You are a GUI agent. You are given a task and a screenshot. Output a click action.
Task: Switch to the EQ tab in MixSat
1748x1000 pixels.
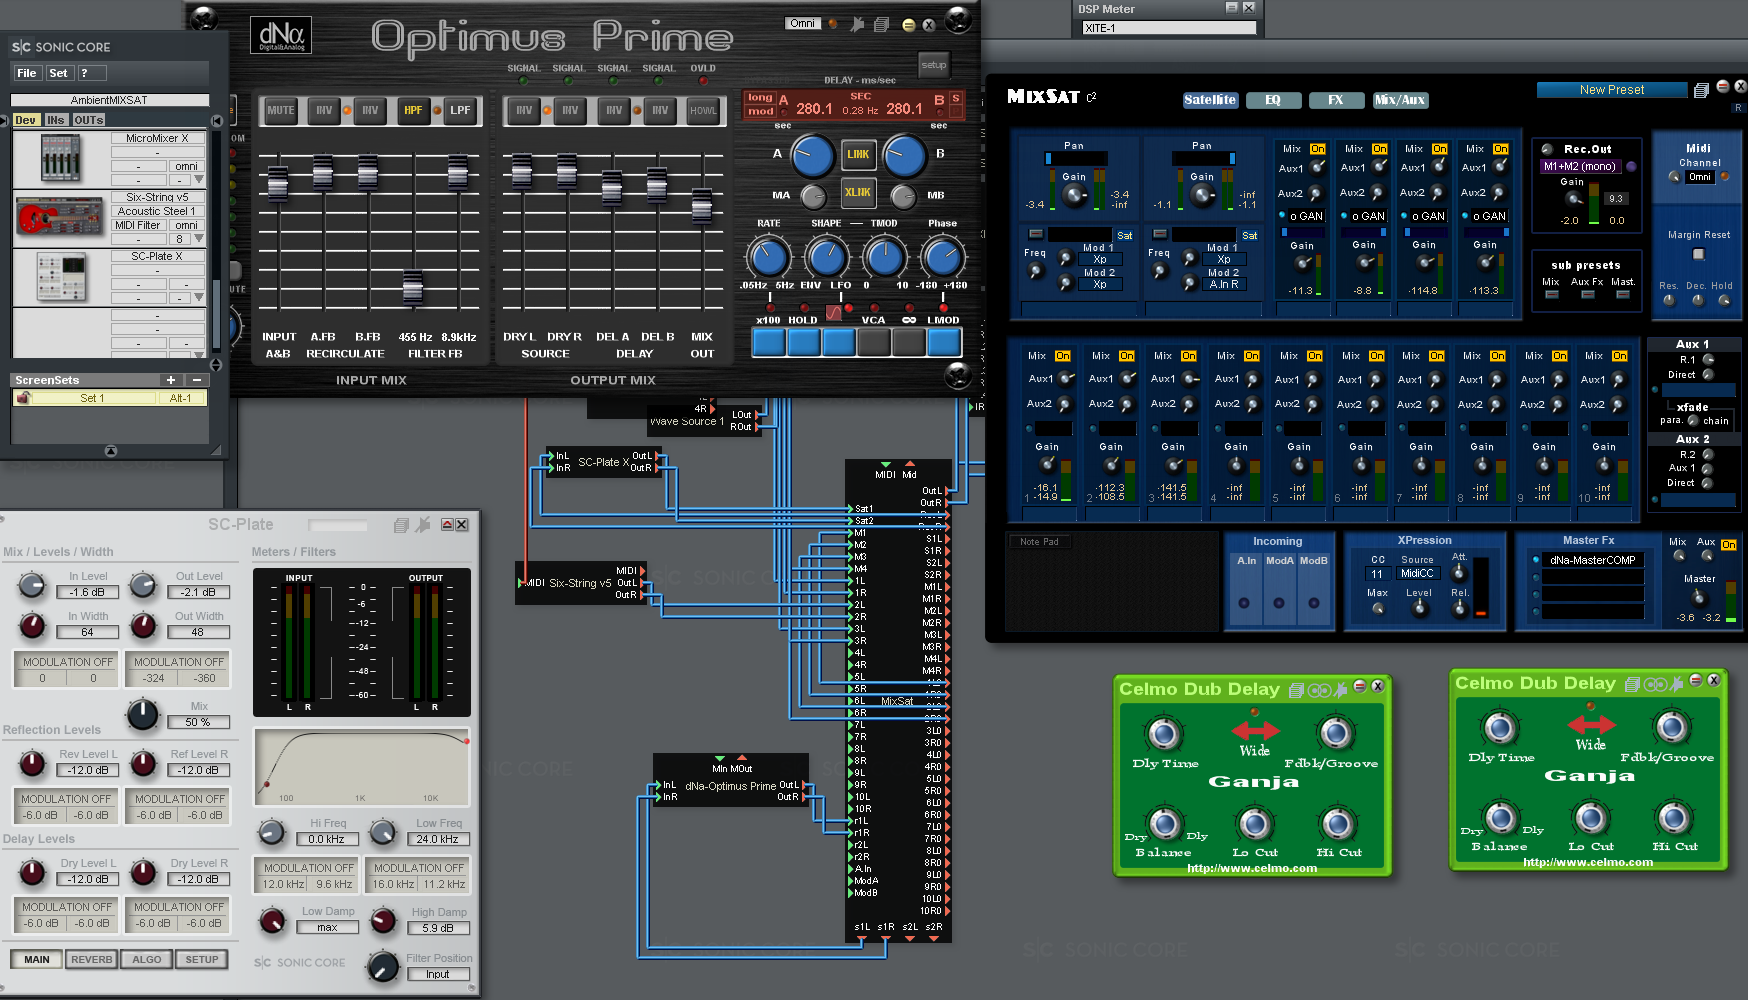(x=1273, y=100)
